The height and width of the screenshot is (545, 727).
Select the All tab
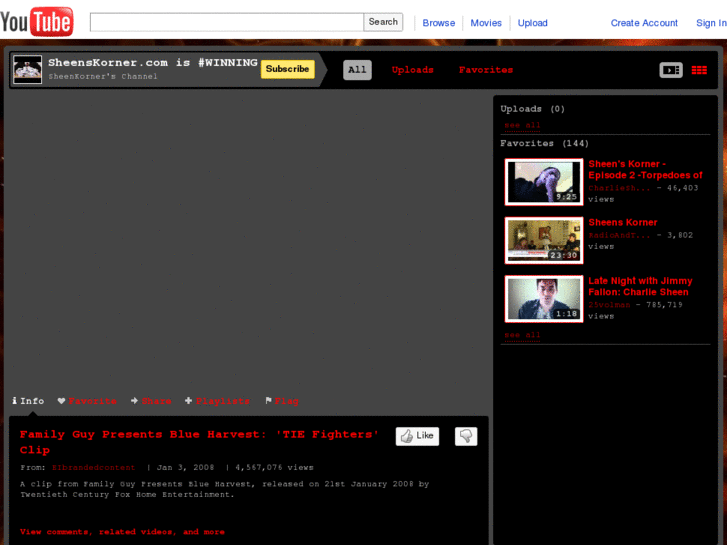click(x=357, y=70)
